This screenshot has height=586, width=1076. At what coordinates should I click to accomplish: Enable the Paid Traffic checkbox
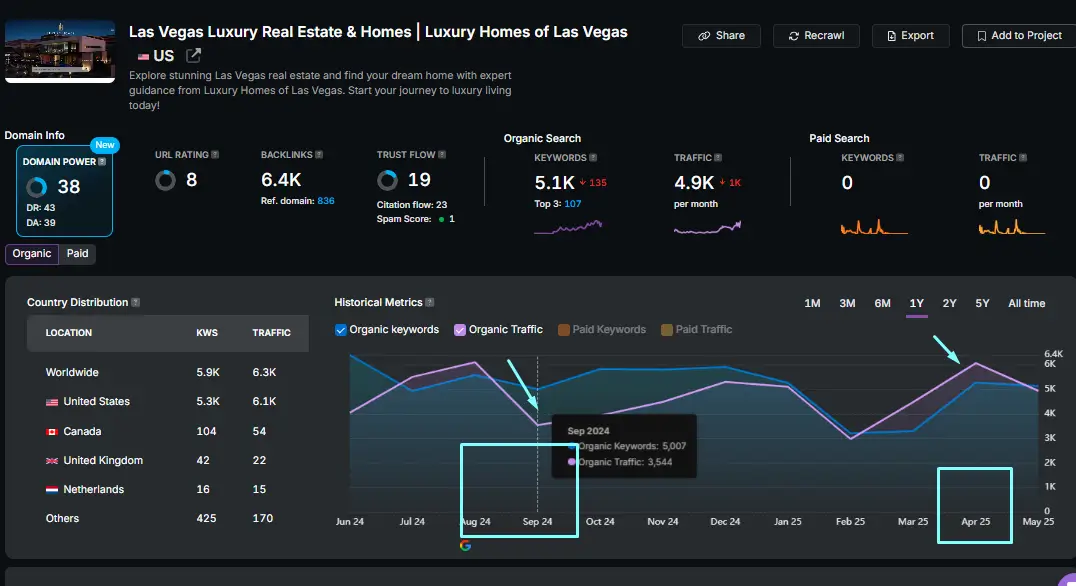(666, 329)
